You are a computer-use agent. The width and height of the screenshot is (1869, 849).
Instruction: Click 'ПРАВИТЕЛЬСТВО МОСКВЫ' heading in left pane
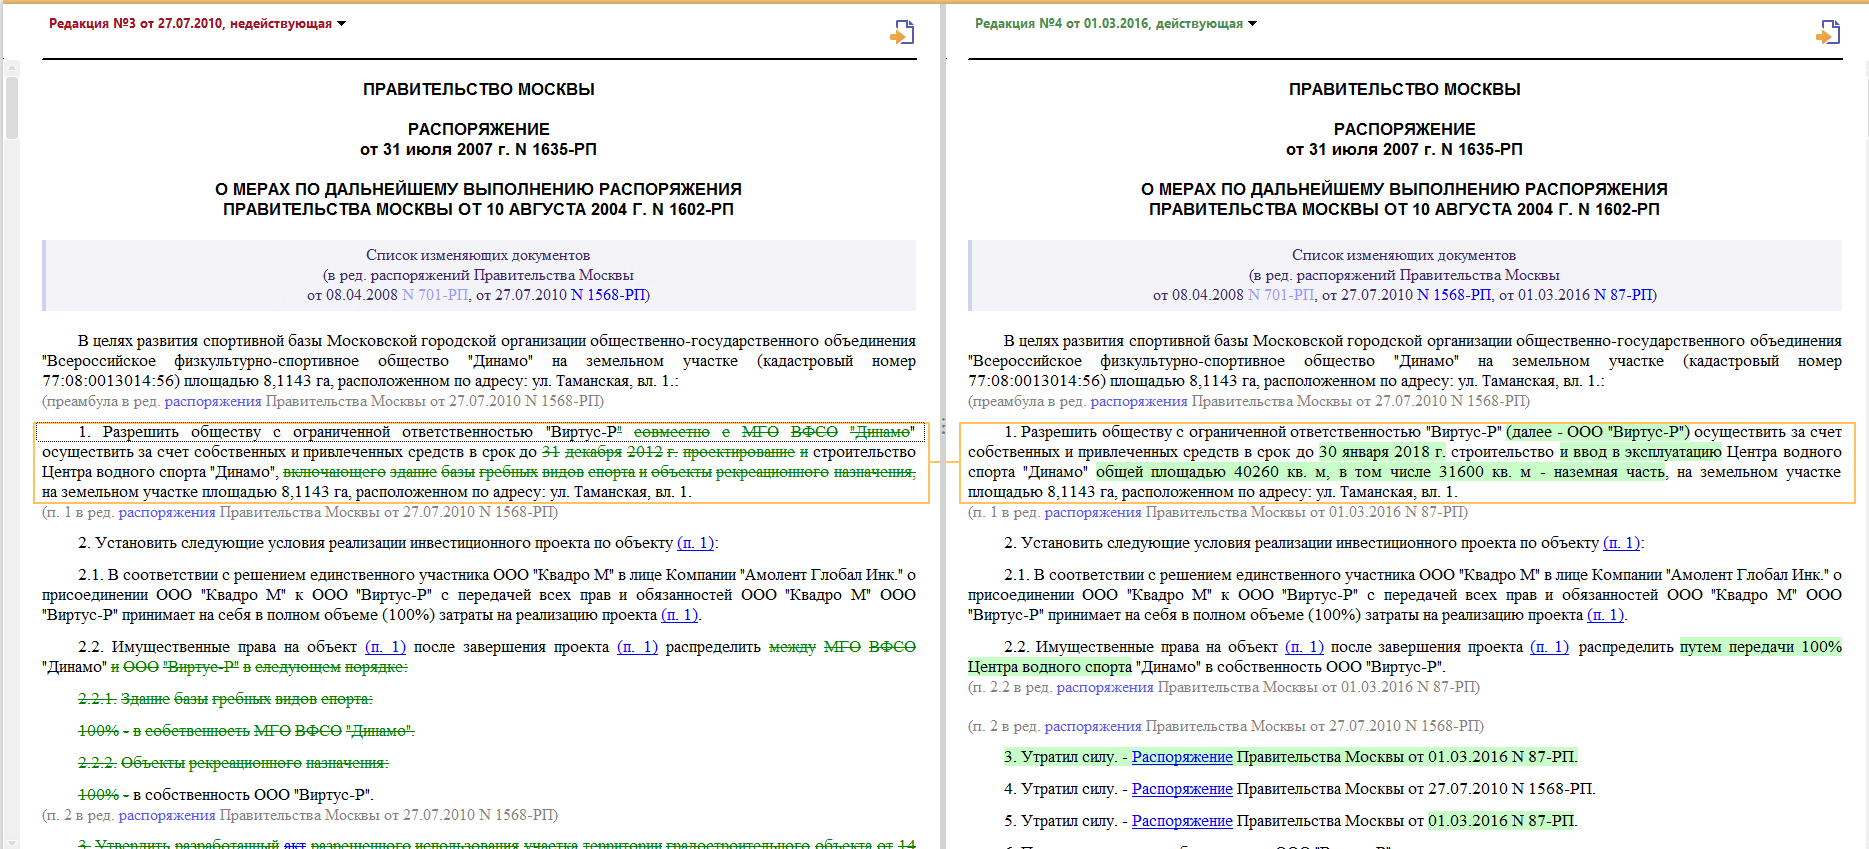pyautogui.click(x=479, y=89)
